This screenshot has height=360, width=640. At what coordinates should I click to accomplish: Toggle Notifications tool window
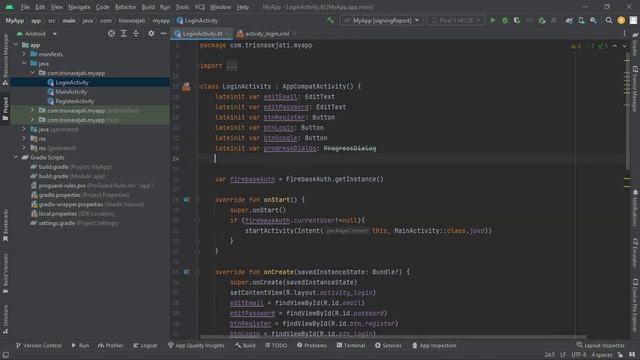(x=635, y=207)
